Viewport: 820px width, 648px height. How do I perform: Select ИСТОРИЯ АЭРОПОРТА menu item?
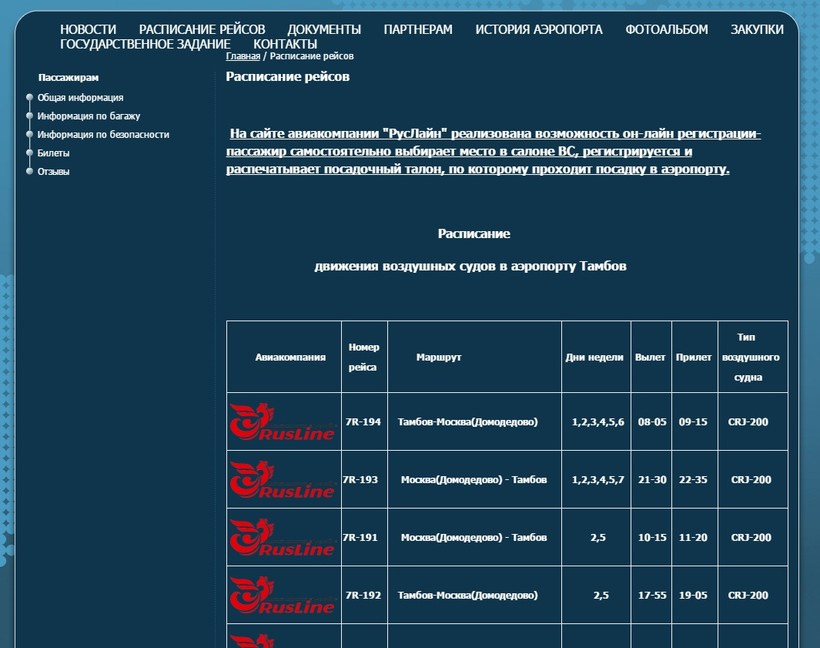(x=539, y=29)
